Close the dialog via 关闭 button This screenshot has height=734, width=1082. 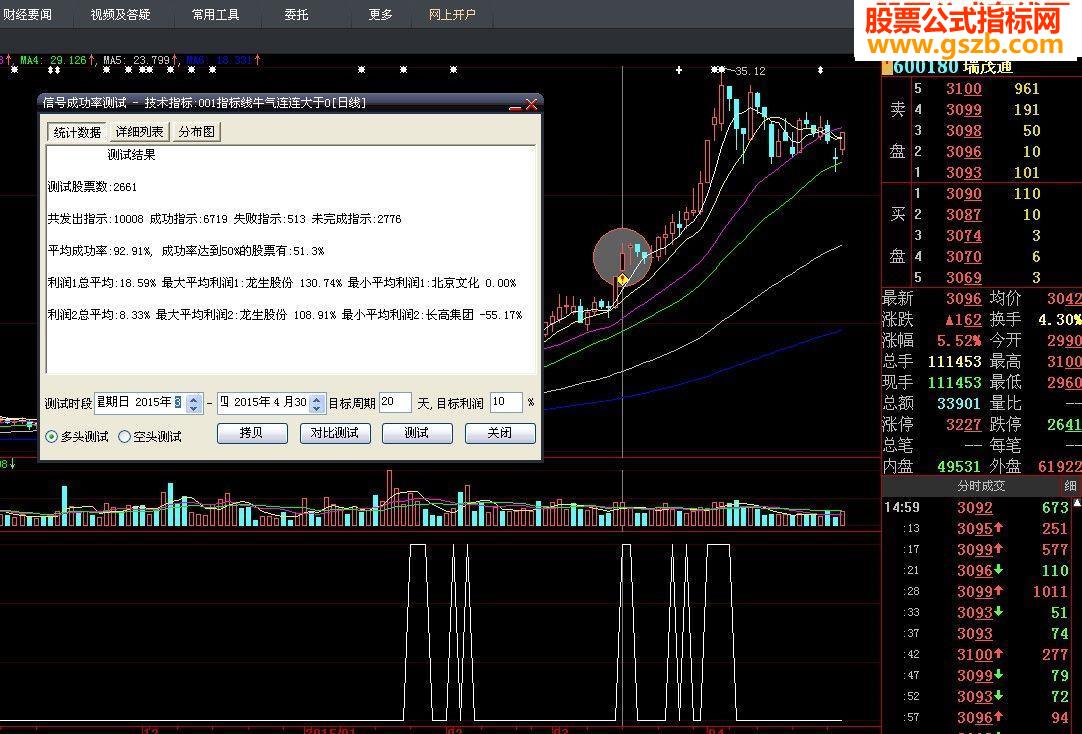tap(501, 433)
